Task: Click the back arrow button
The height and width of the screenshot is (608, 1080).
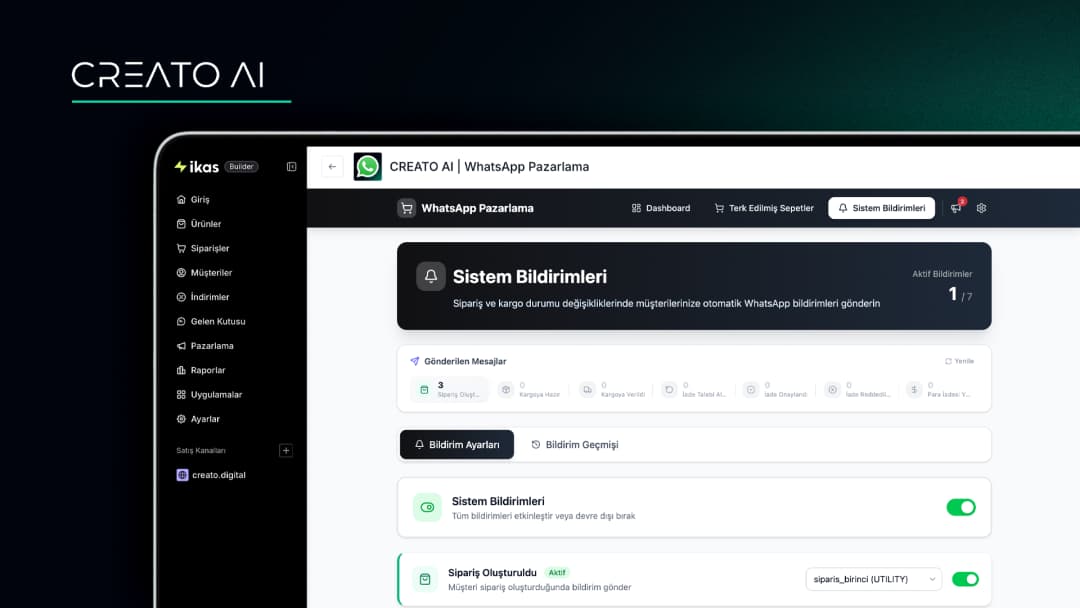Action: point(332,167)
